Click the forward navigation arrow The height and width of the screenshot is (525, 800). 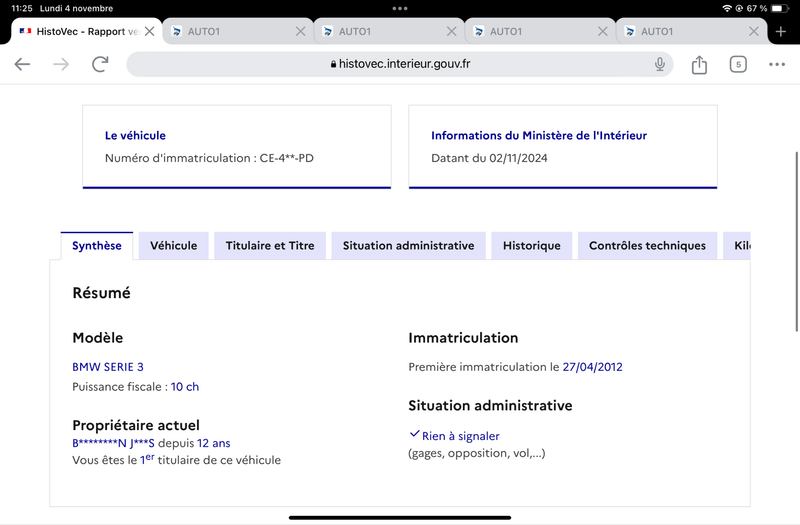(61, 64)
